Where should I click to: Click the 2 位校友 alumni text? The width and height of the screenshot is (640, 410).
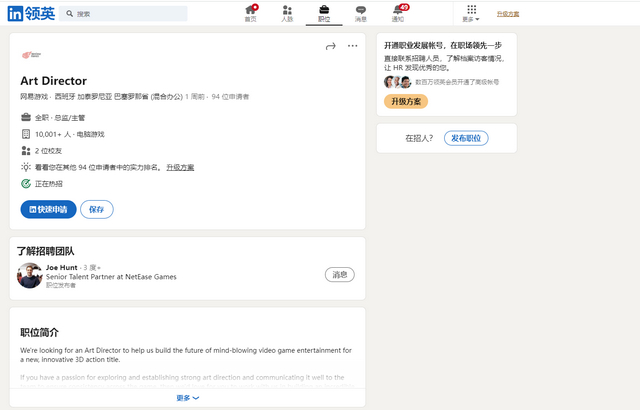[x=48, y=151]
